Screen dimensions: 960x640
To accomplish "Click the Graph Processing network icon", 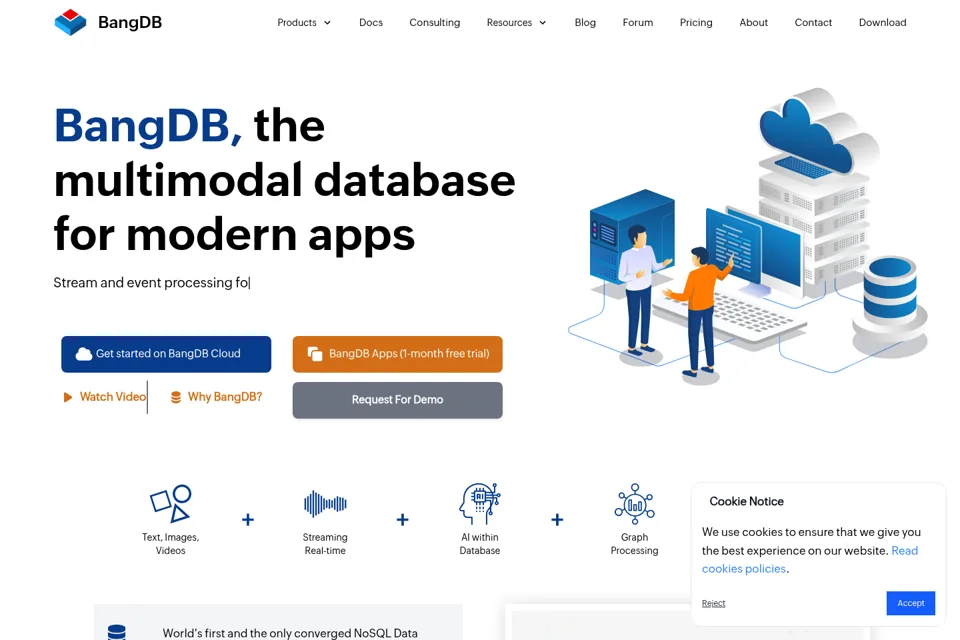I will tap(634, 504).
